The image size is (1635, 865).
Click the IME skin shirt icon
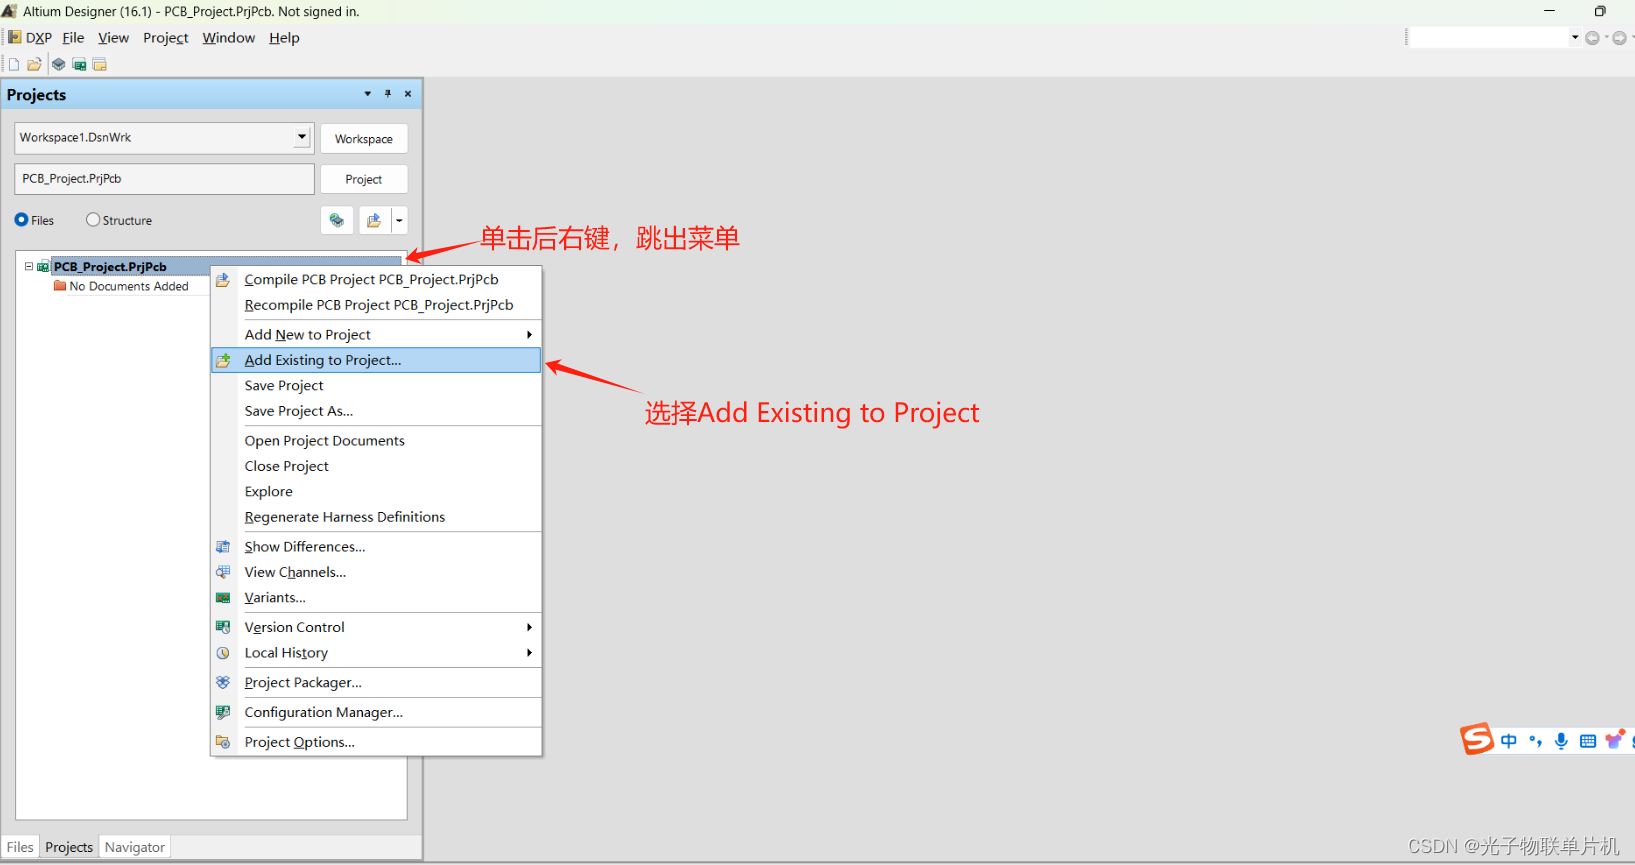pyautogui.click(x=1614, y=740)
